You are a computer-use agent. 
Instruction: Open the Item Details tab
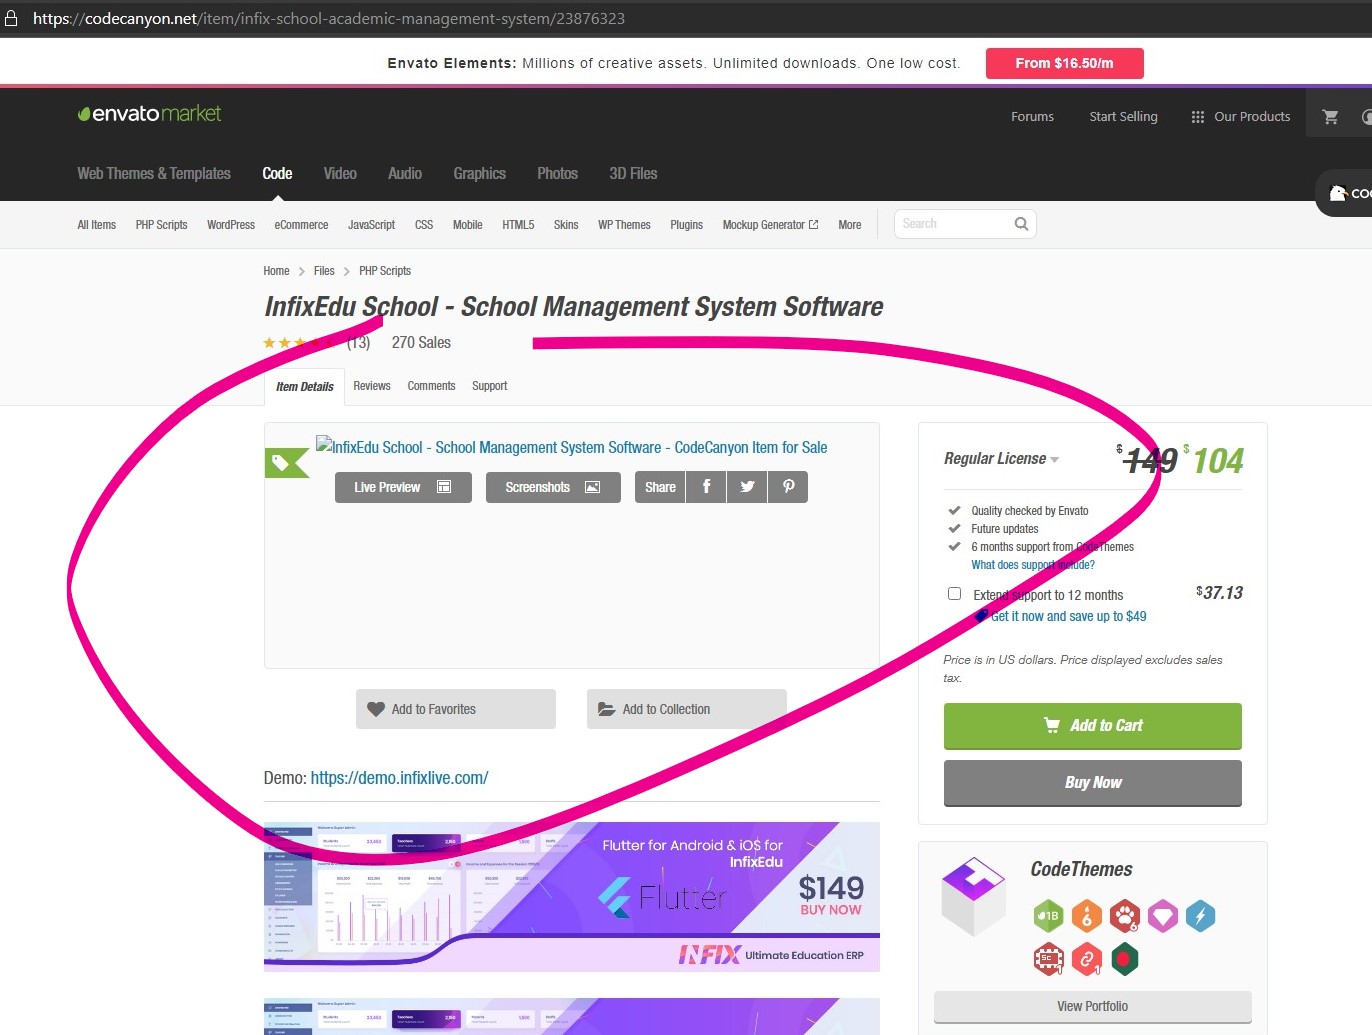tap(305, 386)
